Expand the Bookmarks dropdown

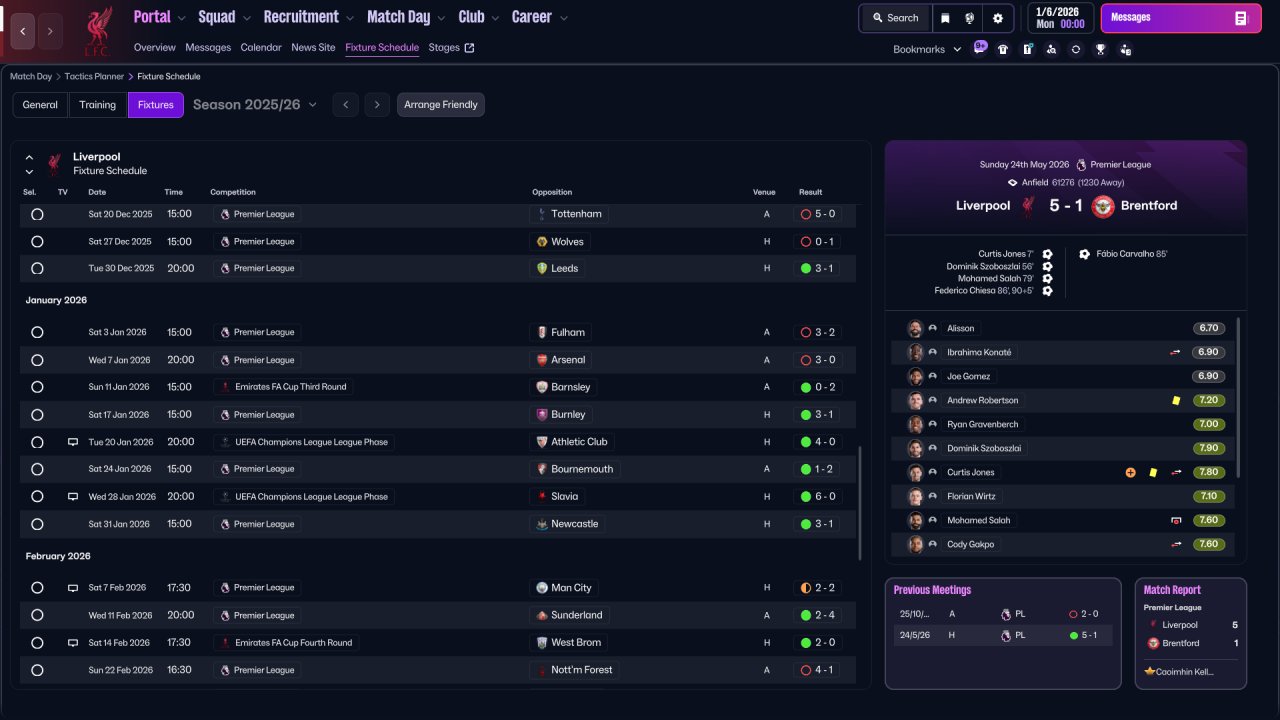pyautogui.click(x=927, y=49)
